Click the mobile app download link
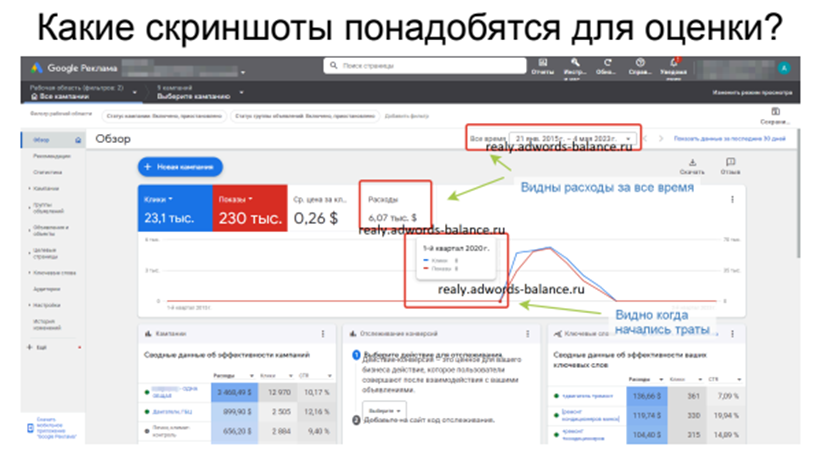The image size is (821, 469). click(57, 428)
